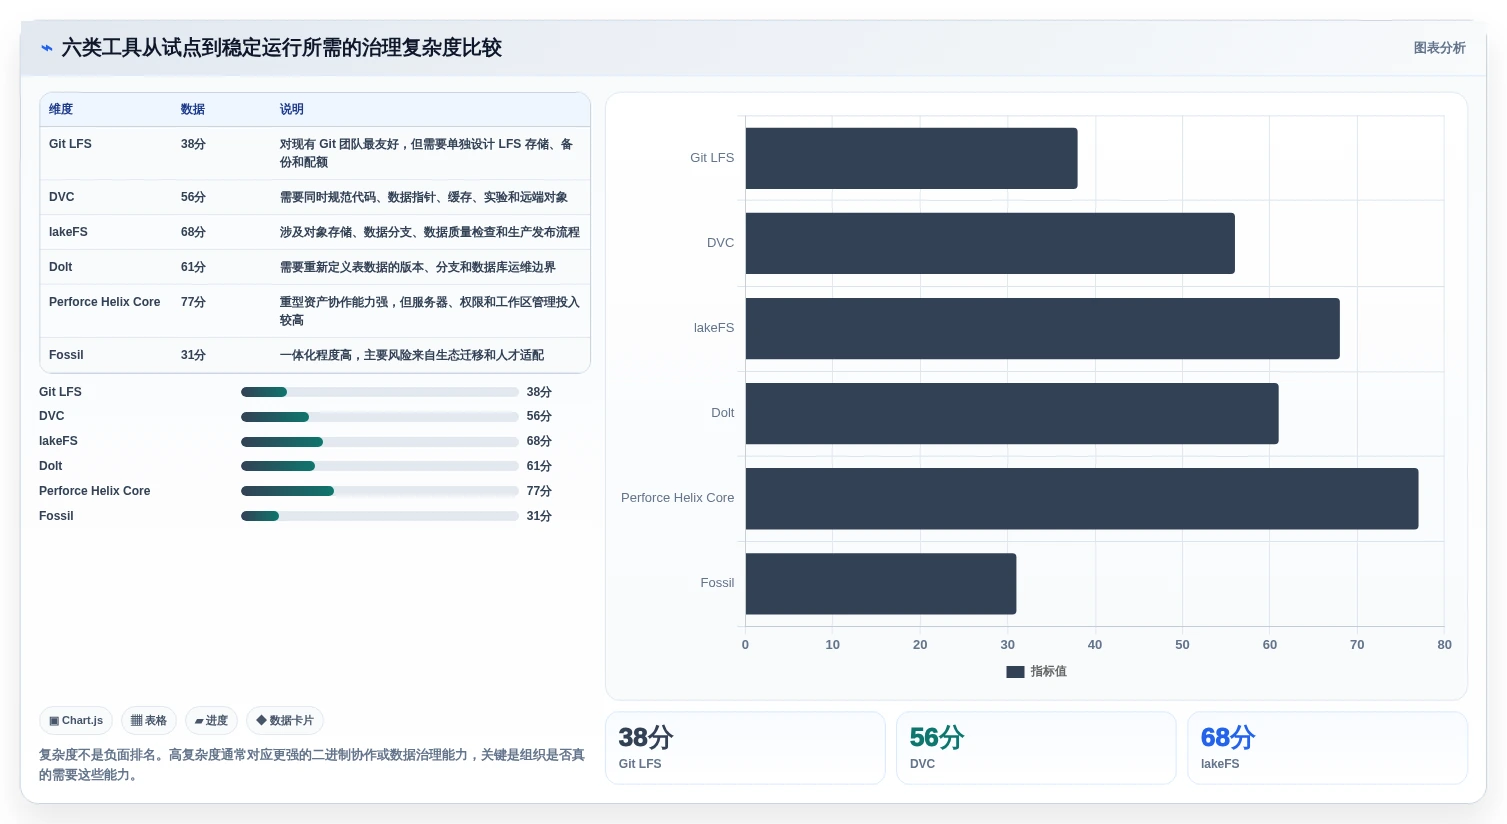
Task: Open the 56分 DVC data card
Action: pyautogui.click(x=1036, y=748)
